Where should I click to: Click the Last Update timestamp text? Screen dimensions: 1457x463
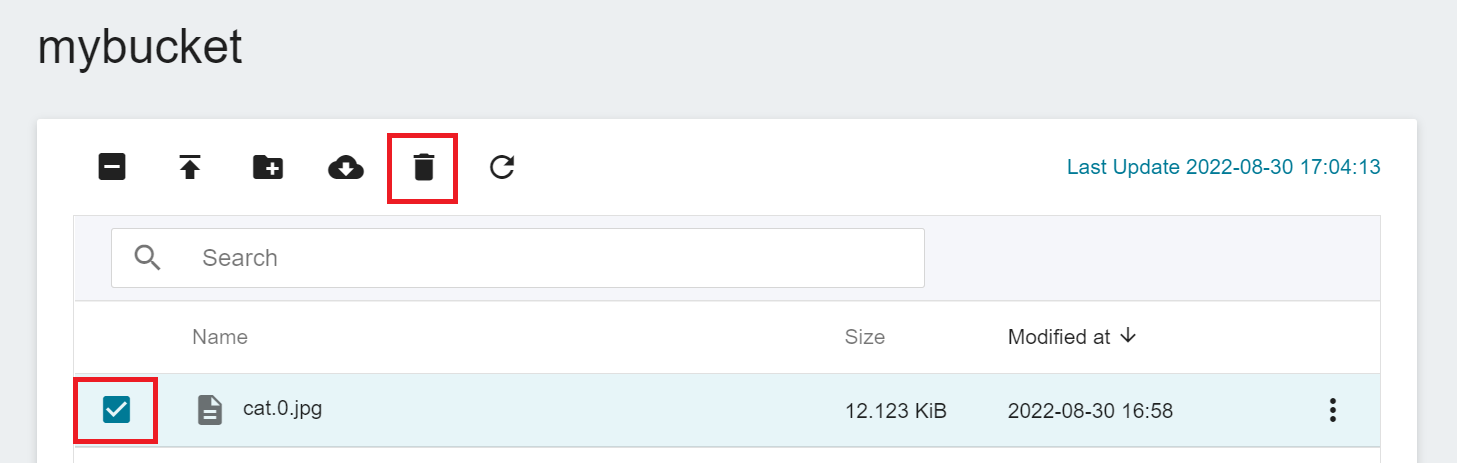(1224, 167)
